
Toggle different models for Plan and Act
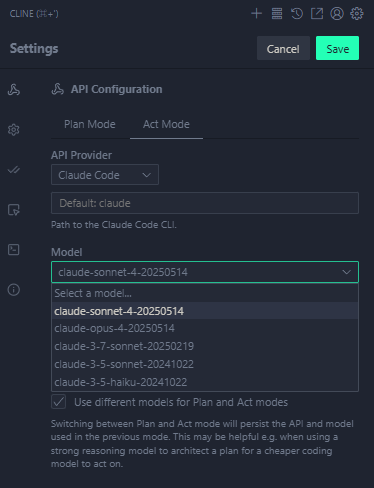[59, 402]
